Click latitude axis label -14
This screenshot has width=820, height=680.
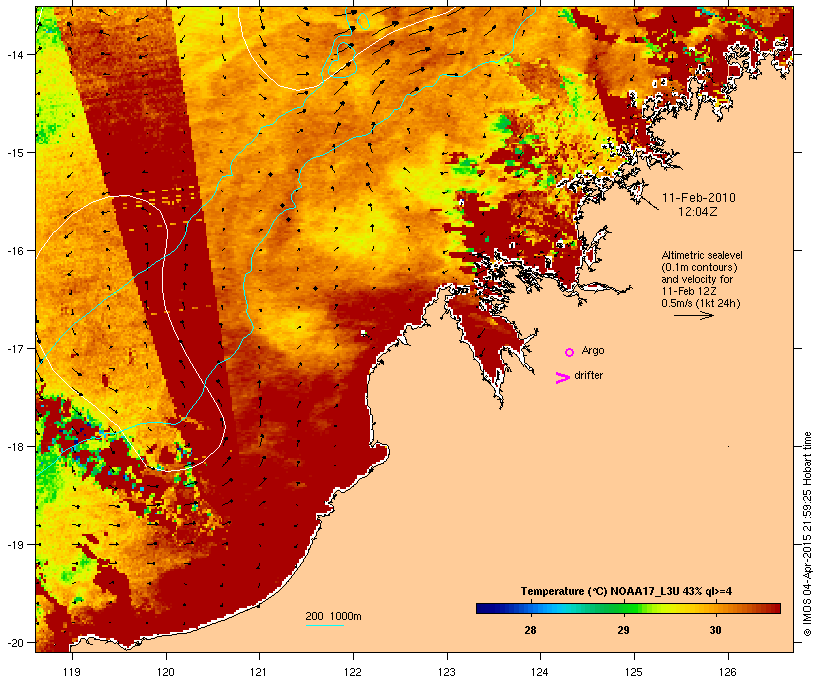tap(15, 54)
